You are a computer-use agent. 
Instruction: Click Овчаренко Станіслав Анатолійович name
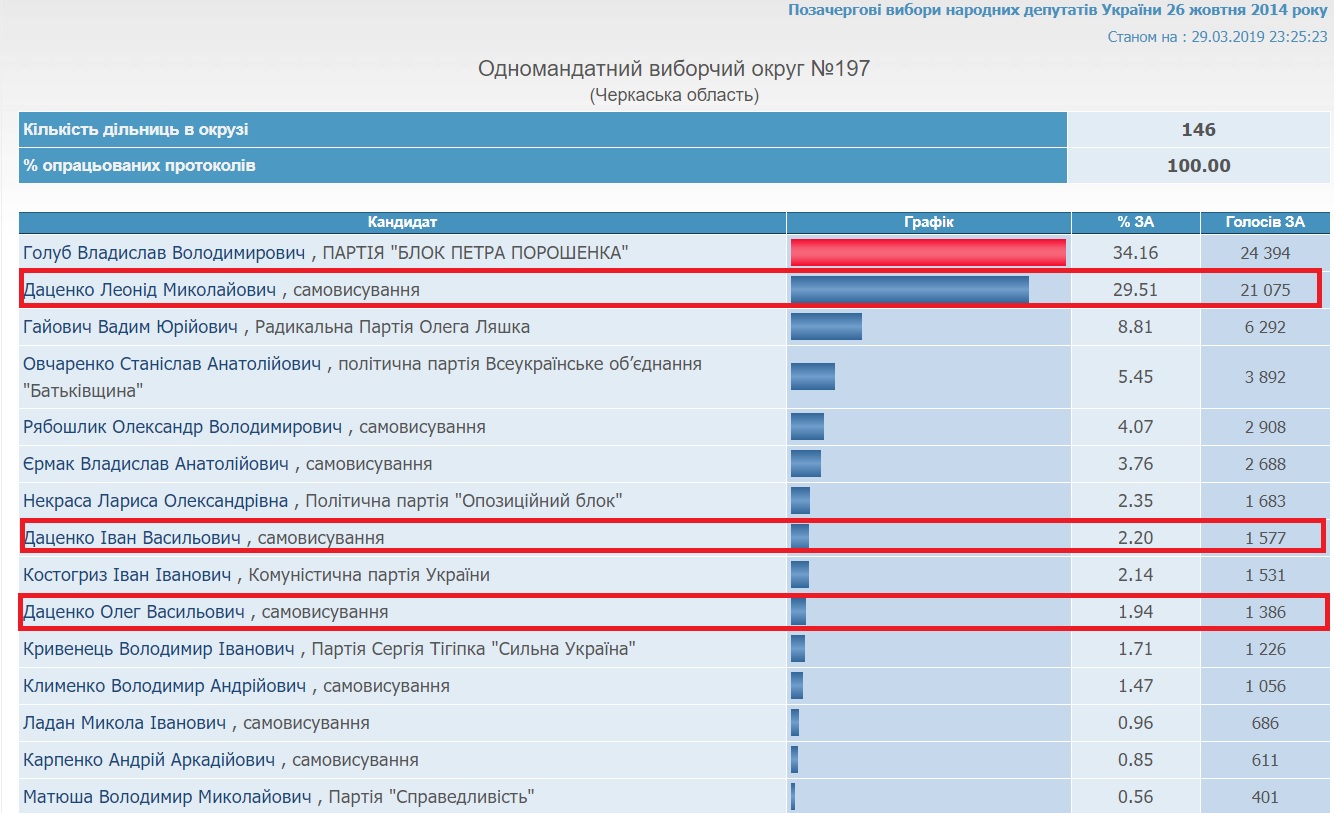tap(172, 364)
